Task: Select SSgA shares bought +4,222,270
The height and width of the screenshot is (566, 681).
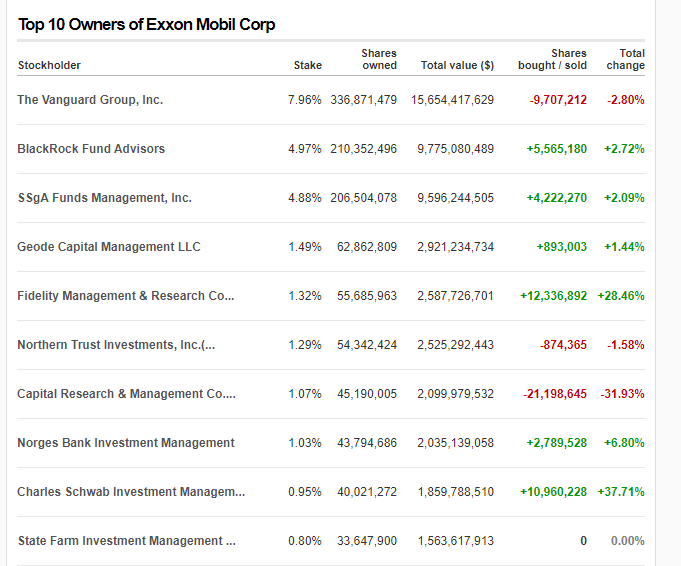Action: (557, 198)
